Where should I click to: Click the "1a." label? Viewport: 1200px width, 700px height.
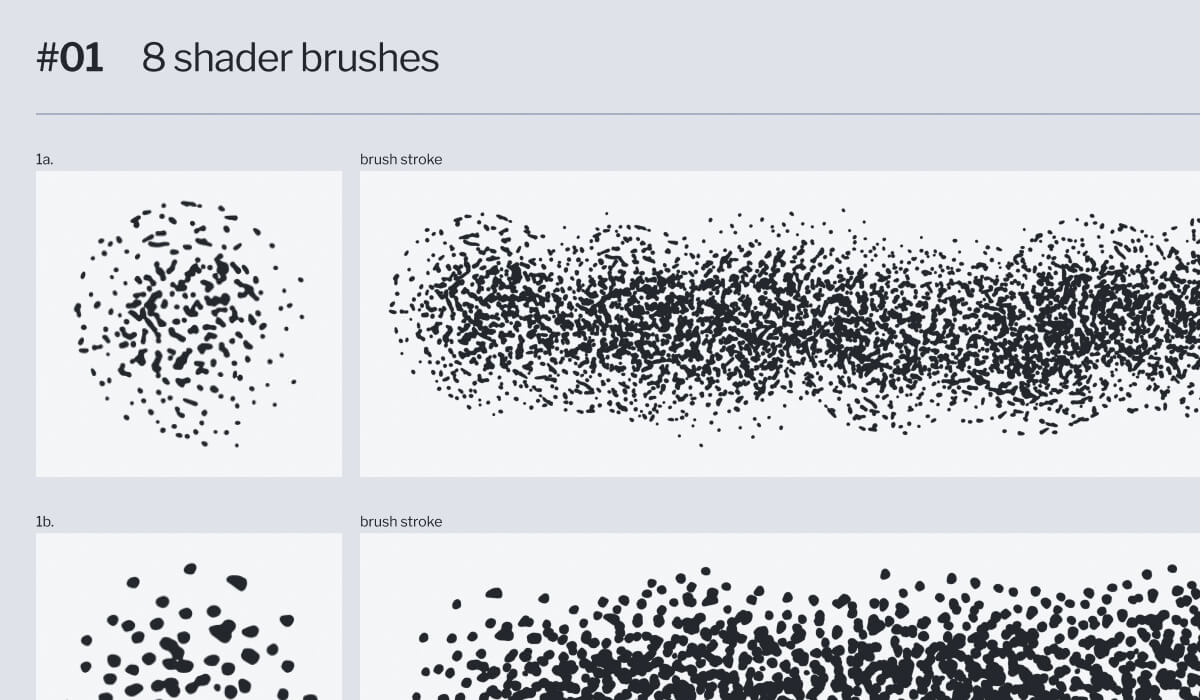pyautogui.click(x=44, y=159)
